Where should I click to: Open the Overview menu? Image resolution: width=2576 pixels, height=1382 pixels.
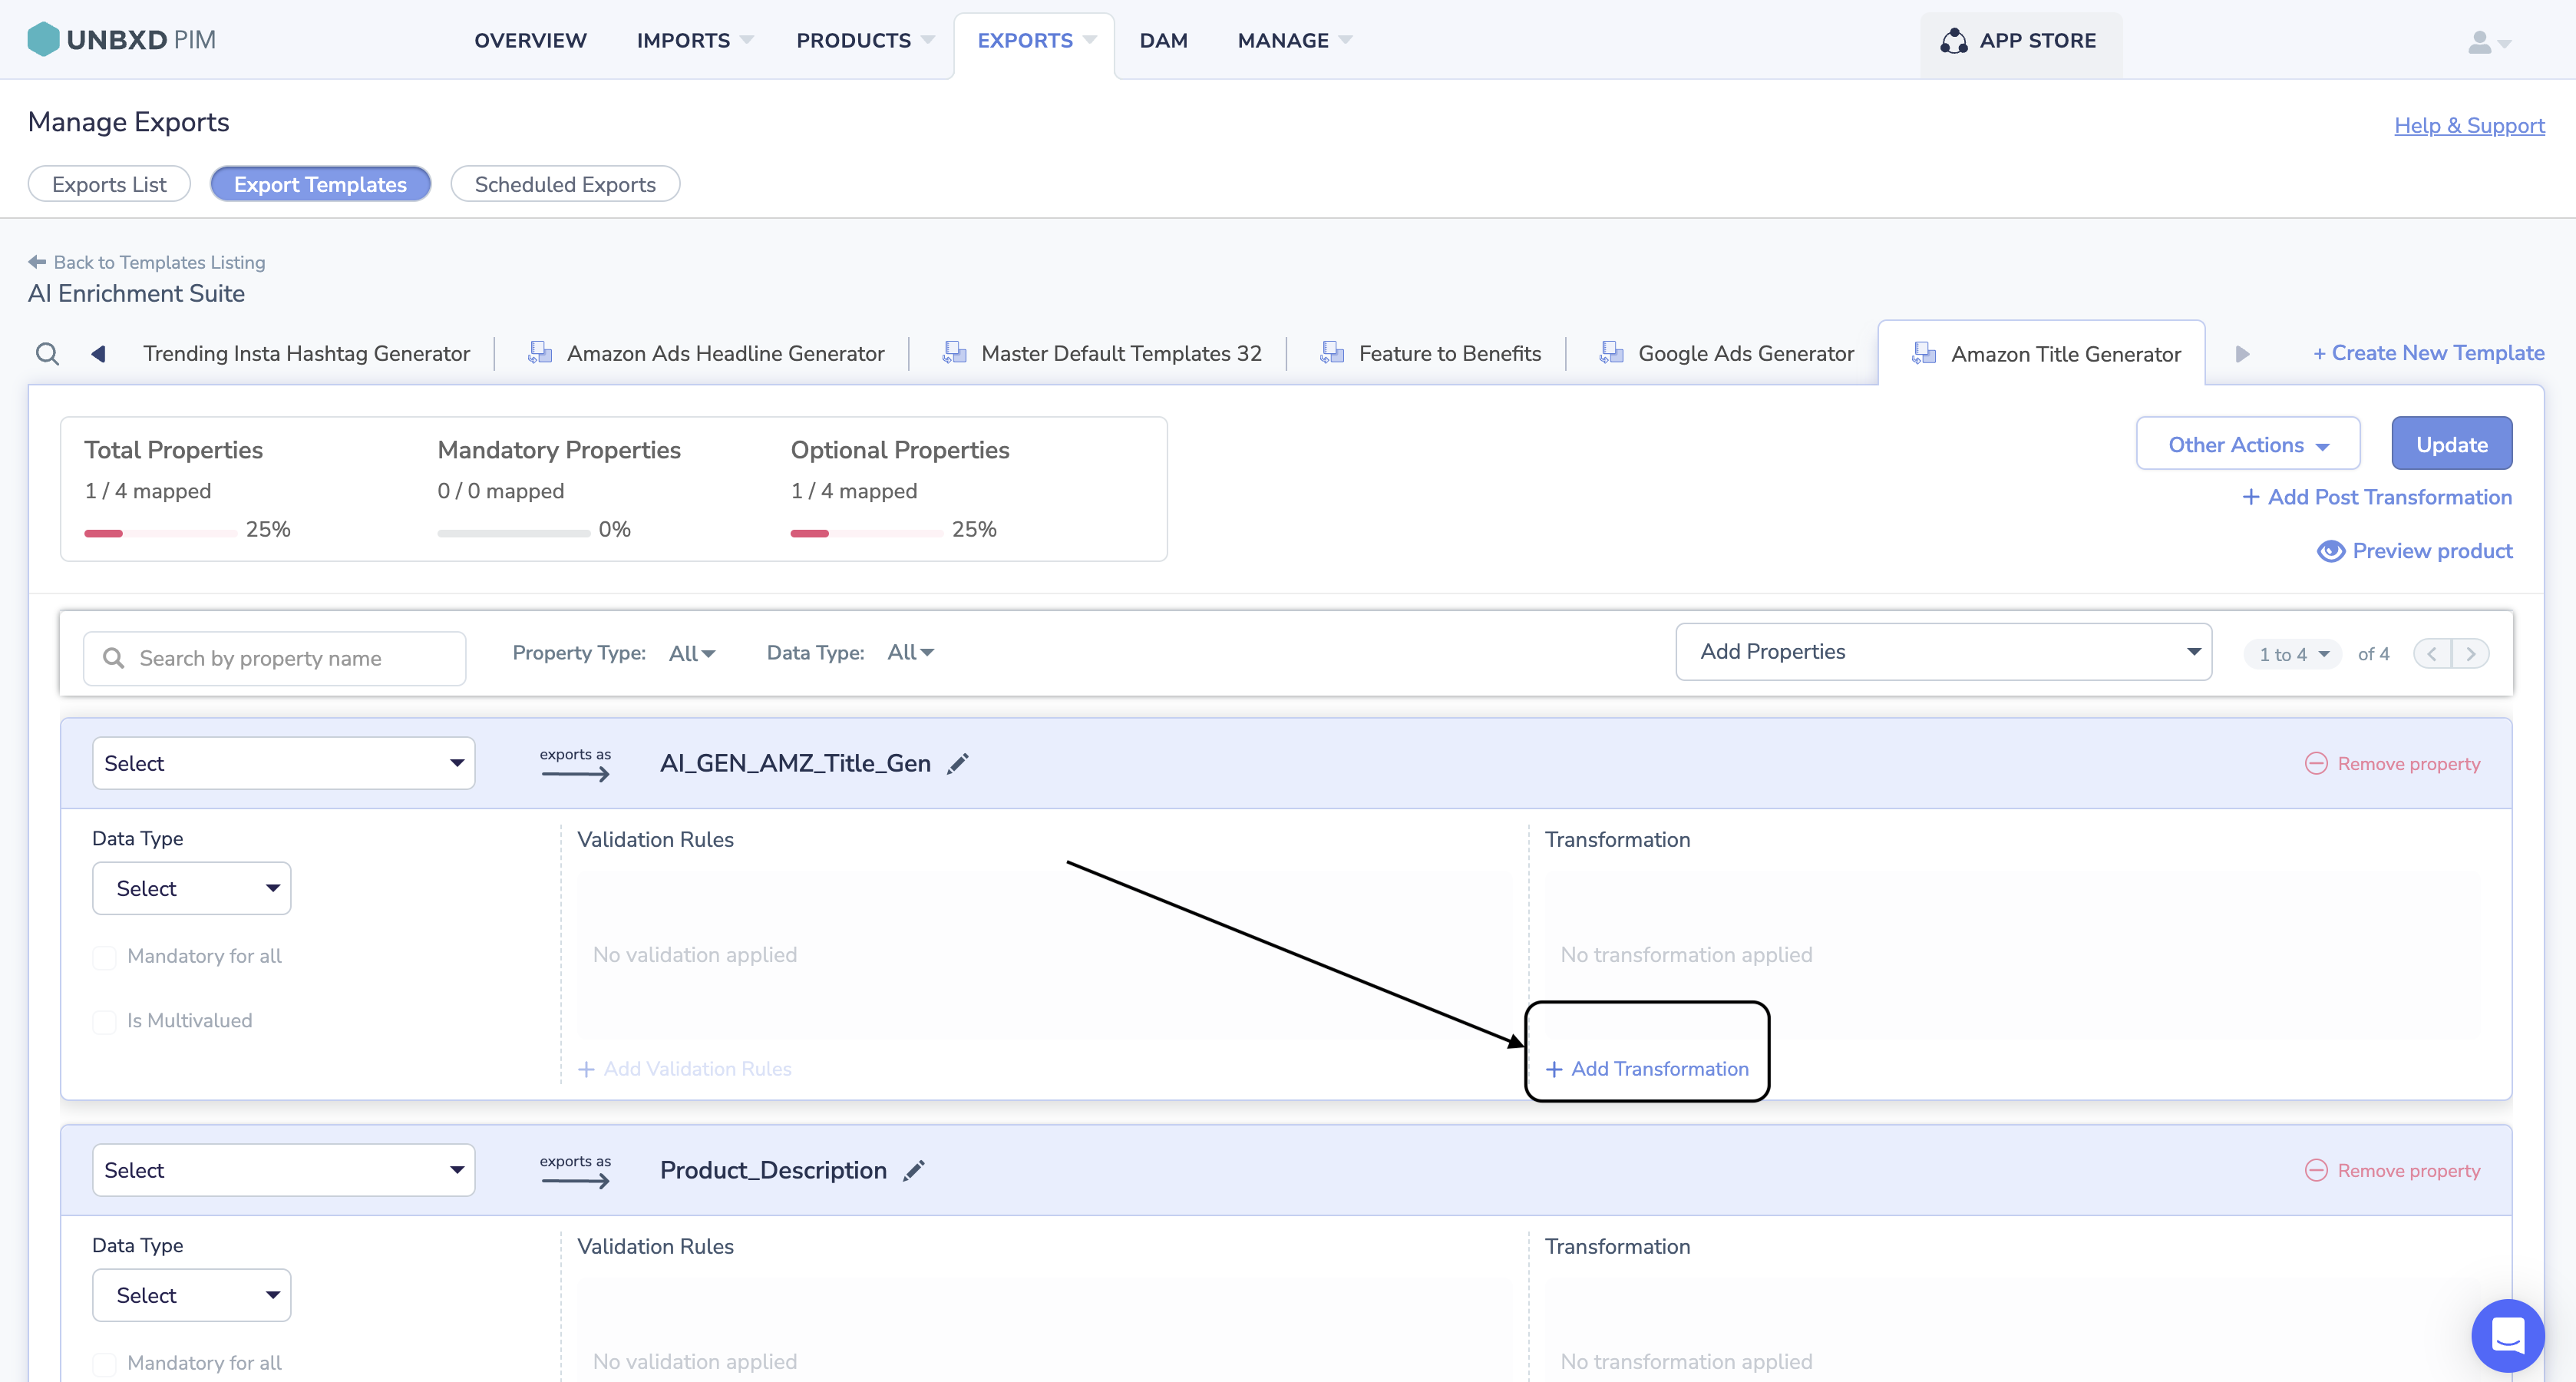[x=530, y=41]
